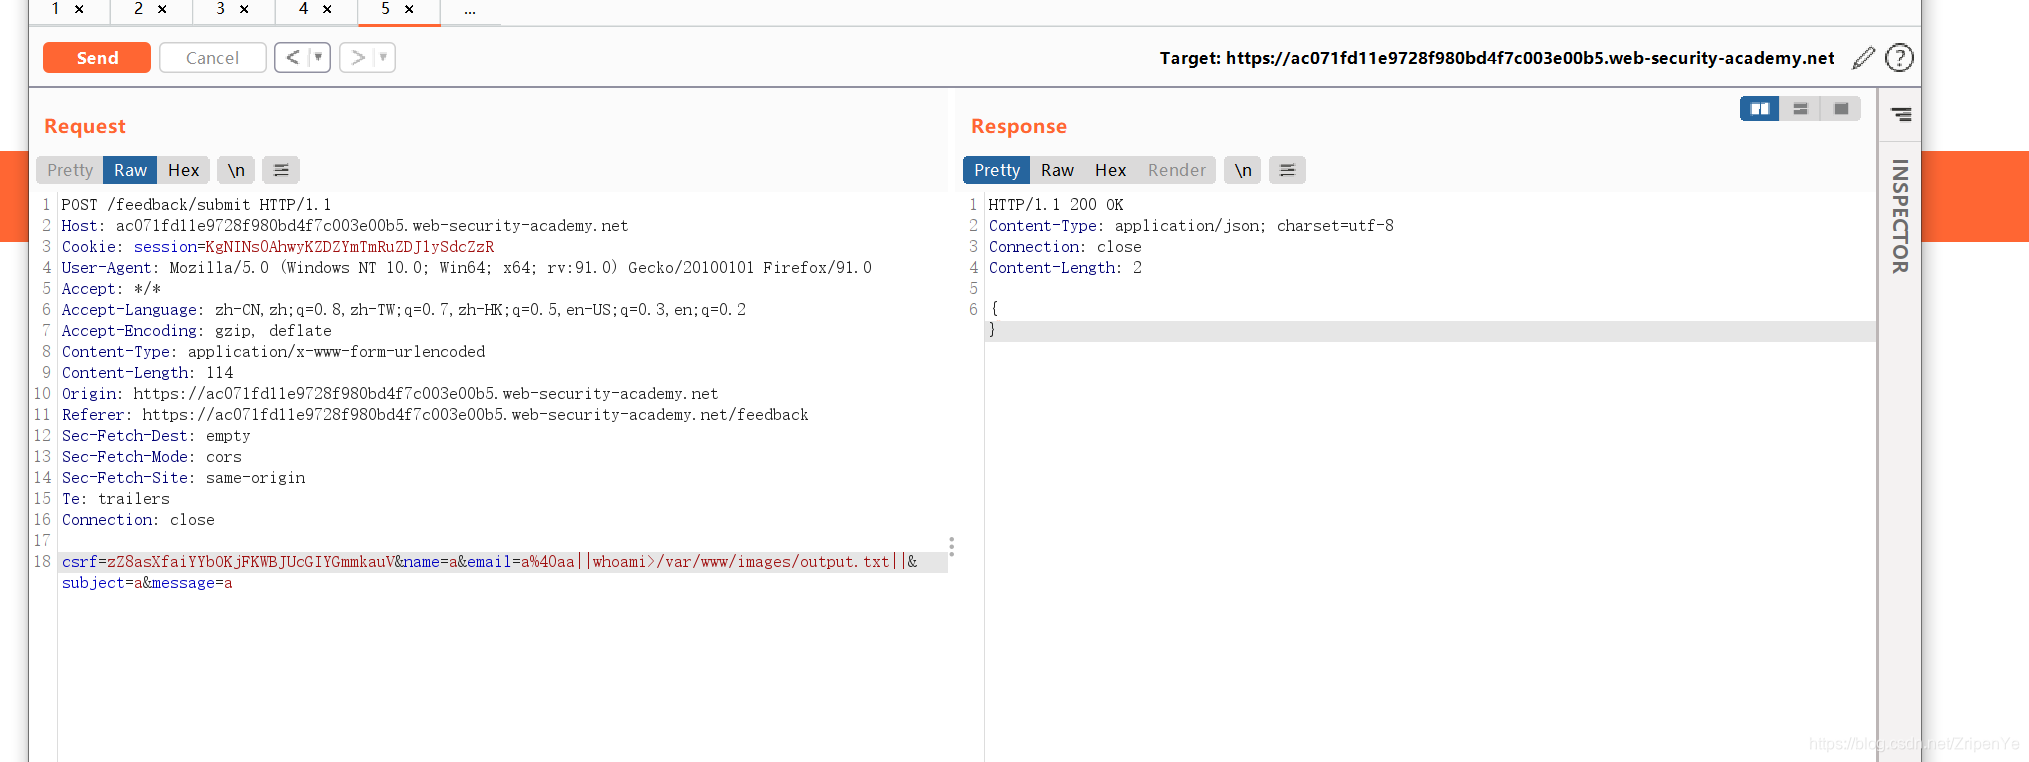Open the forward history dropdown arrow
The height and width of the screenshot is (762, 2029).
coord(384,57)
